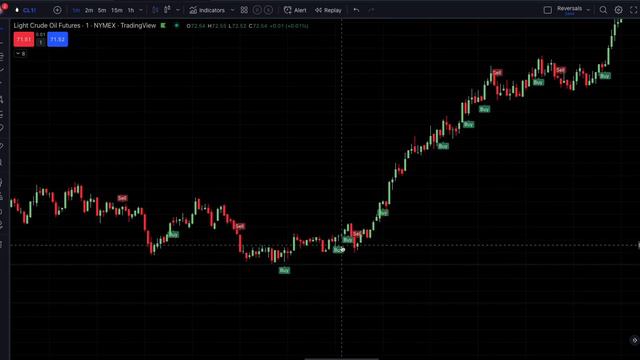Click the scroll-to-latest bar arrow icon
Screen dimensions: 640x360
pyautogui.click(x=634, y=340)
